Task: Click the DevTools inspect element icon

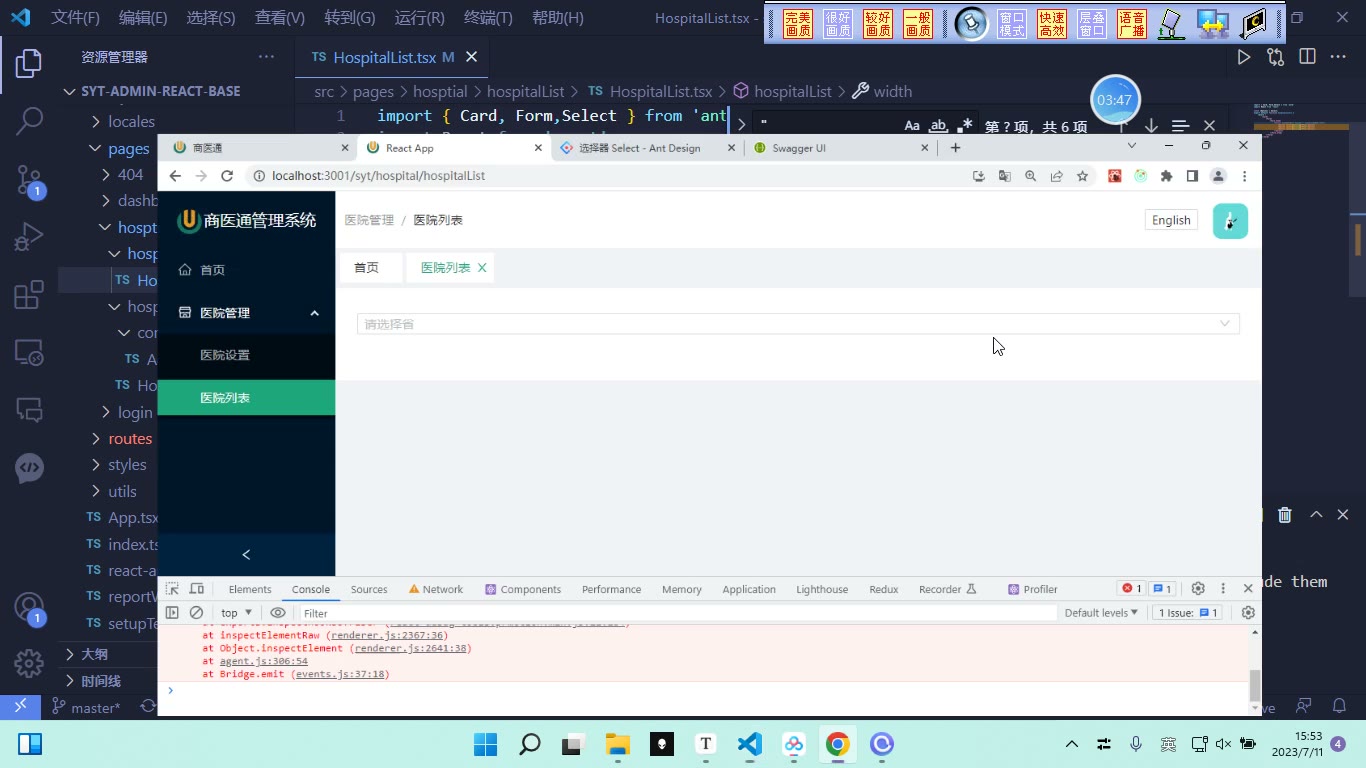Action: coord(173,589)
